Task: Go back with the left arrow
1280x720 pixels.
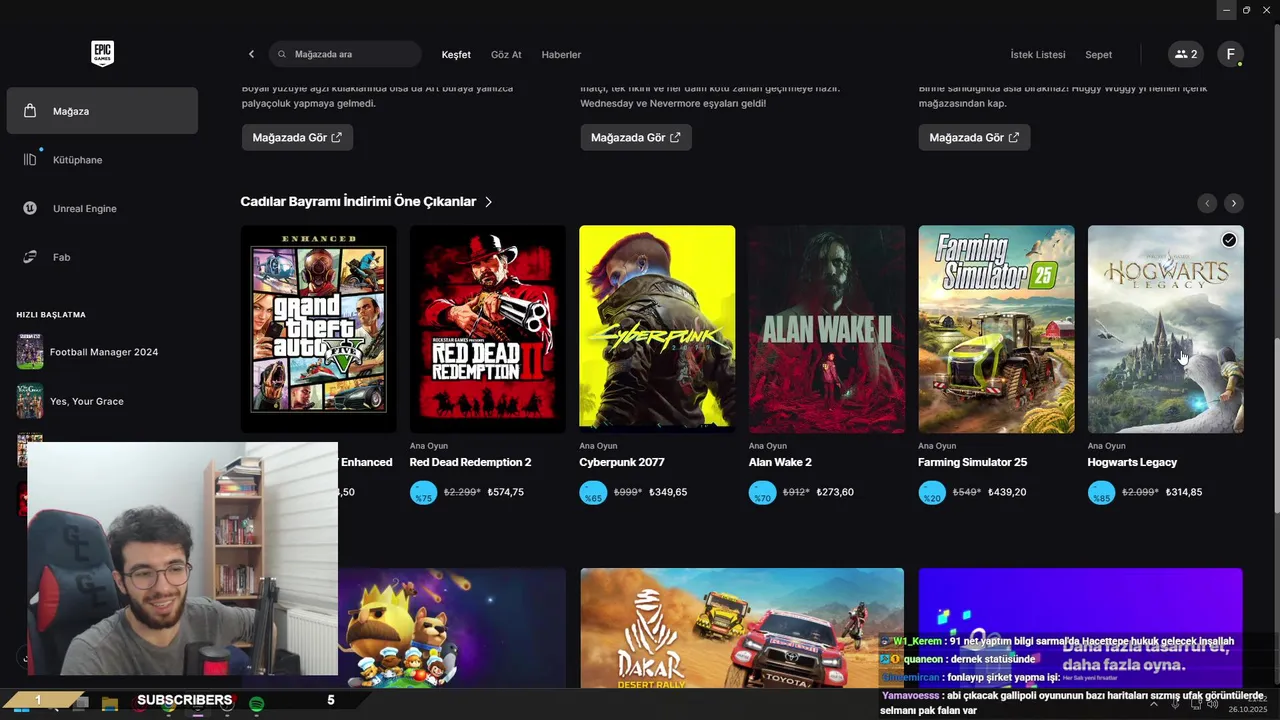Action: tap(251, 54)
